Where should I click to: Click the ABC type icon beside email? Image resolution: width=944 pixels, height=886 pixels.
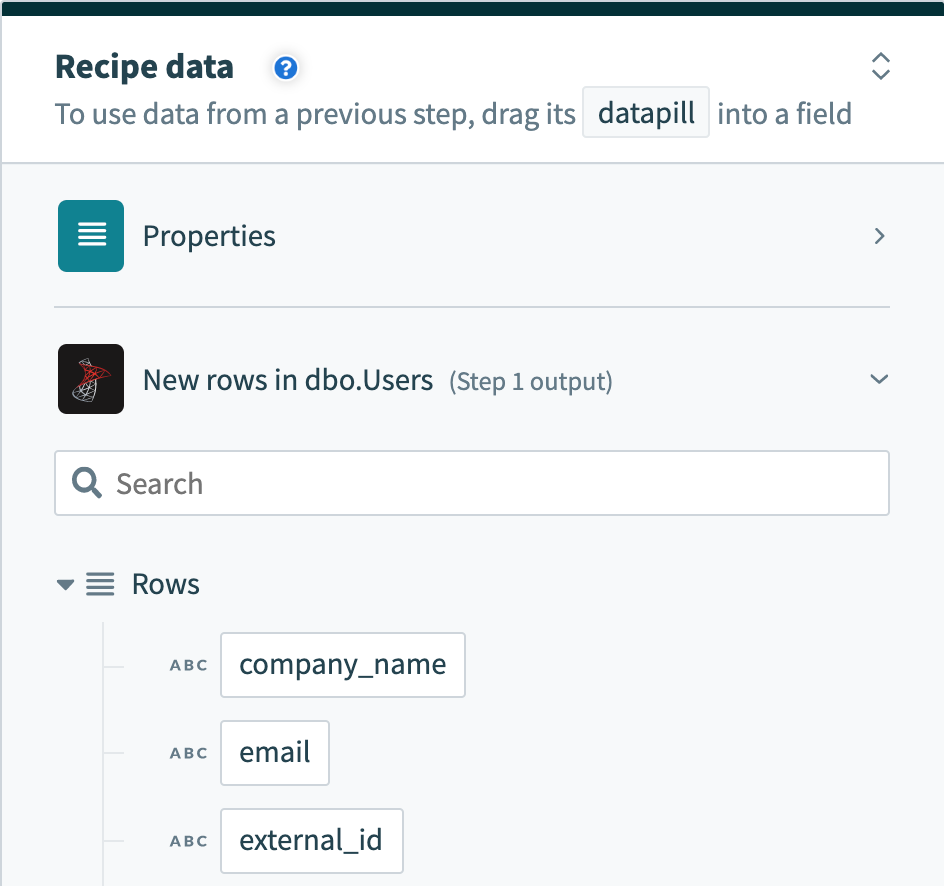click(x=188, y=753)
